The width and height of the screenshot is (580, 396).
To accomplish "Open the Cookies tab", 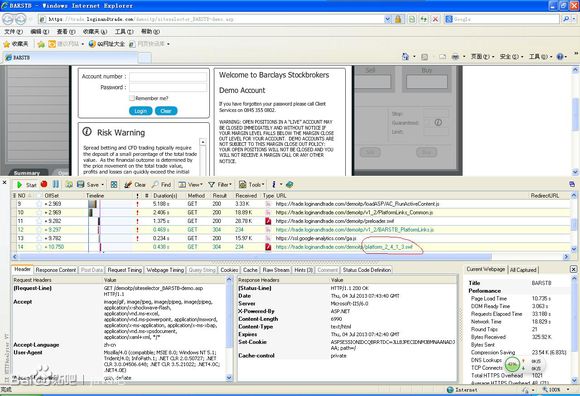I will [x=229, y=270].
